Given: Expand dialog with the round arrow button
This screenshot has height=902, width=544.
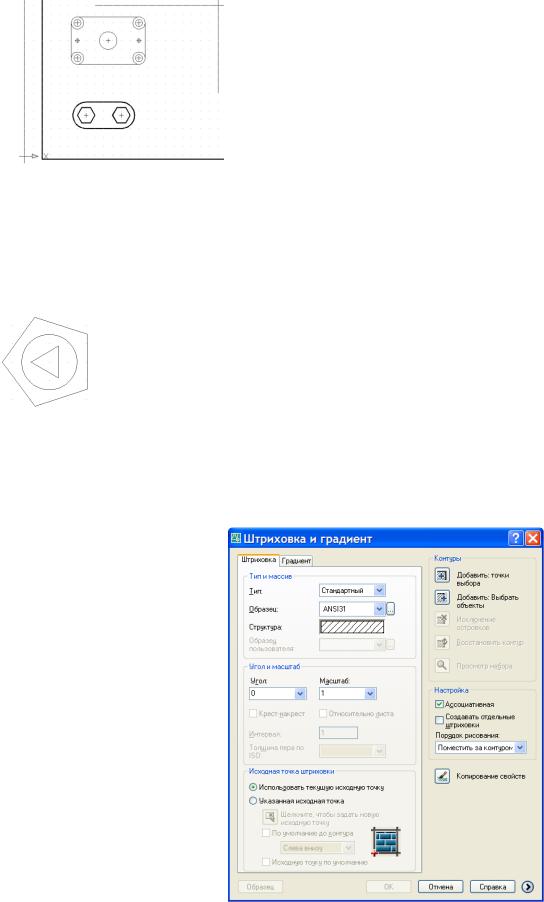Looking at the screenshot, I should (527, 886).
